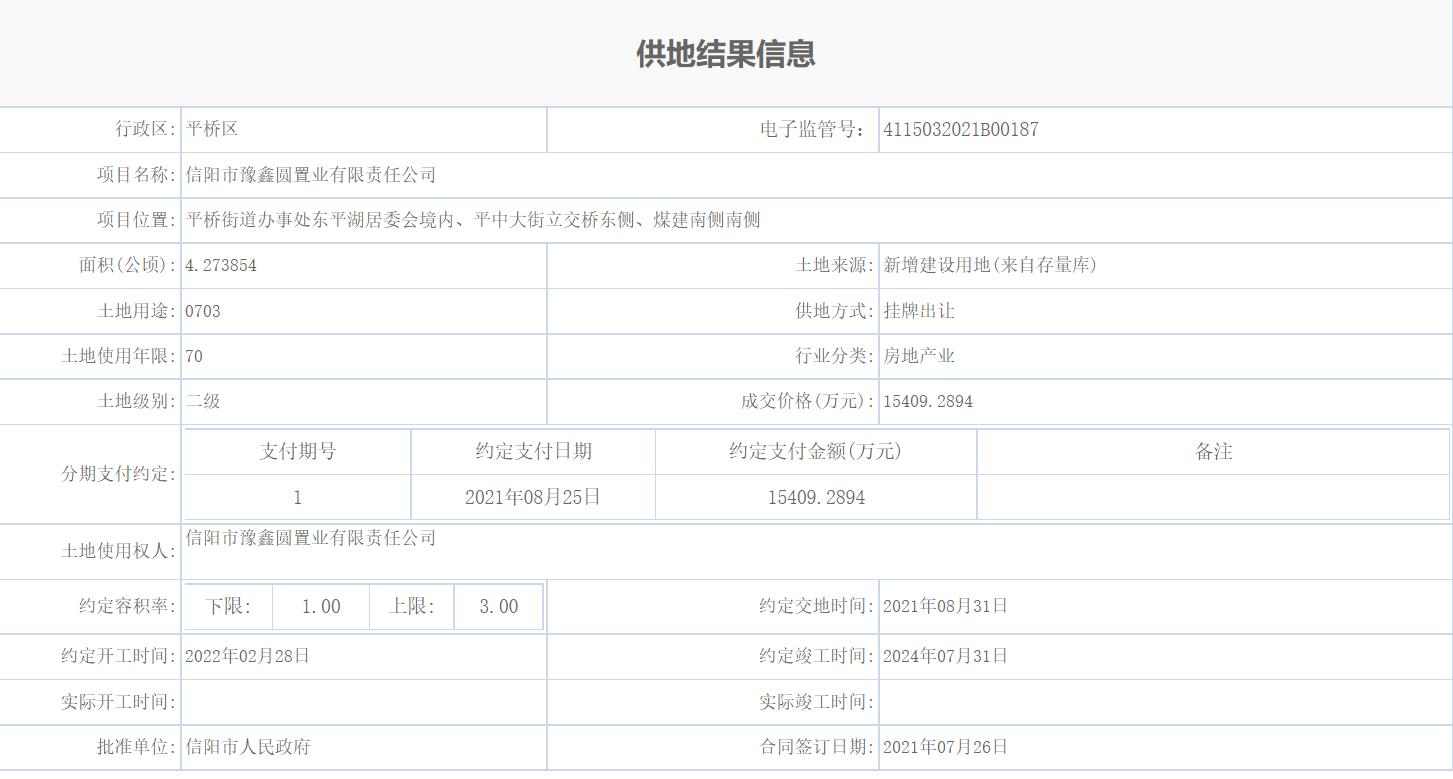Select the payment date 2021年08月25日

pos(532,496)
